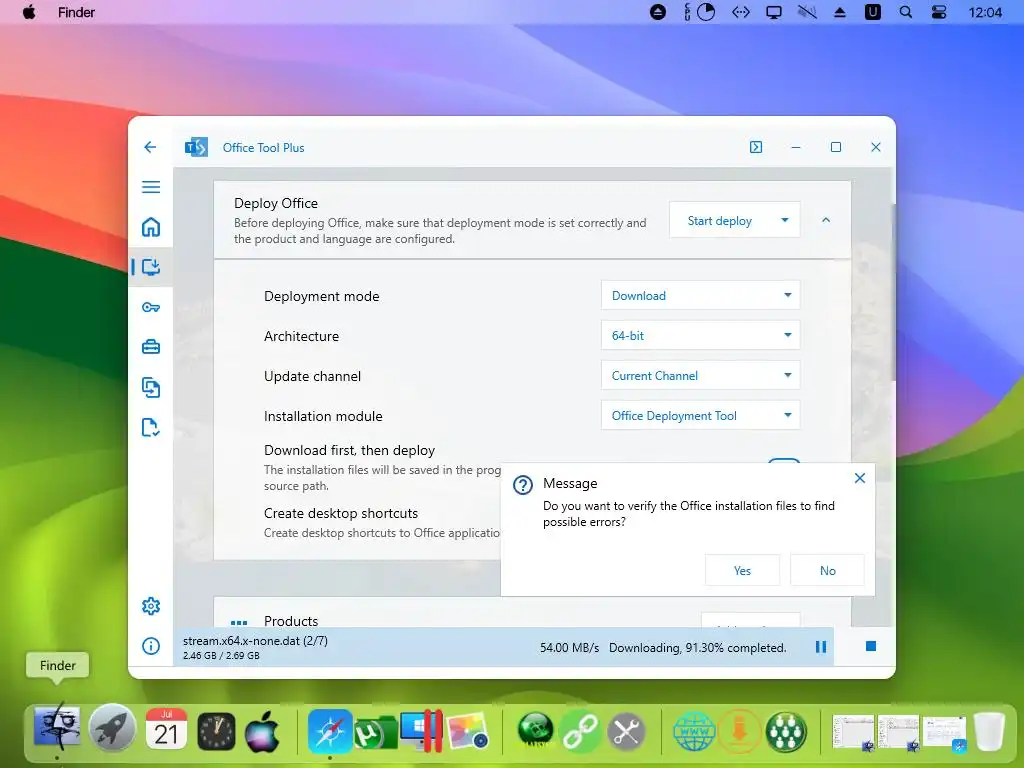Open the Convert documents icon in sidebar
The width and height of the screenshot is (1024, 768).
pyautogui.click(x=151, y=387)
